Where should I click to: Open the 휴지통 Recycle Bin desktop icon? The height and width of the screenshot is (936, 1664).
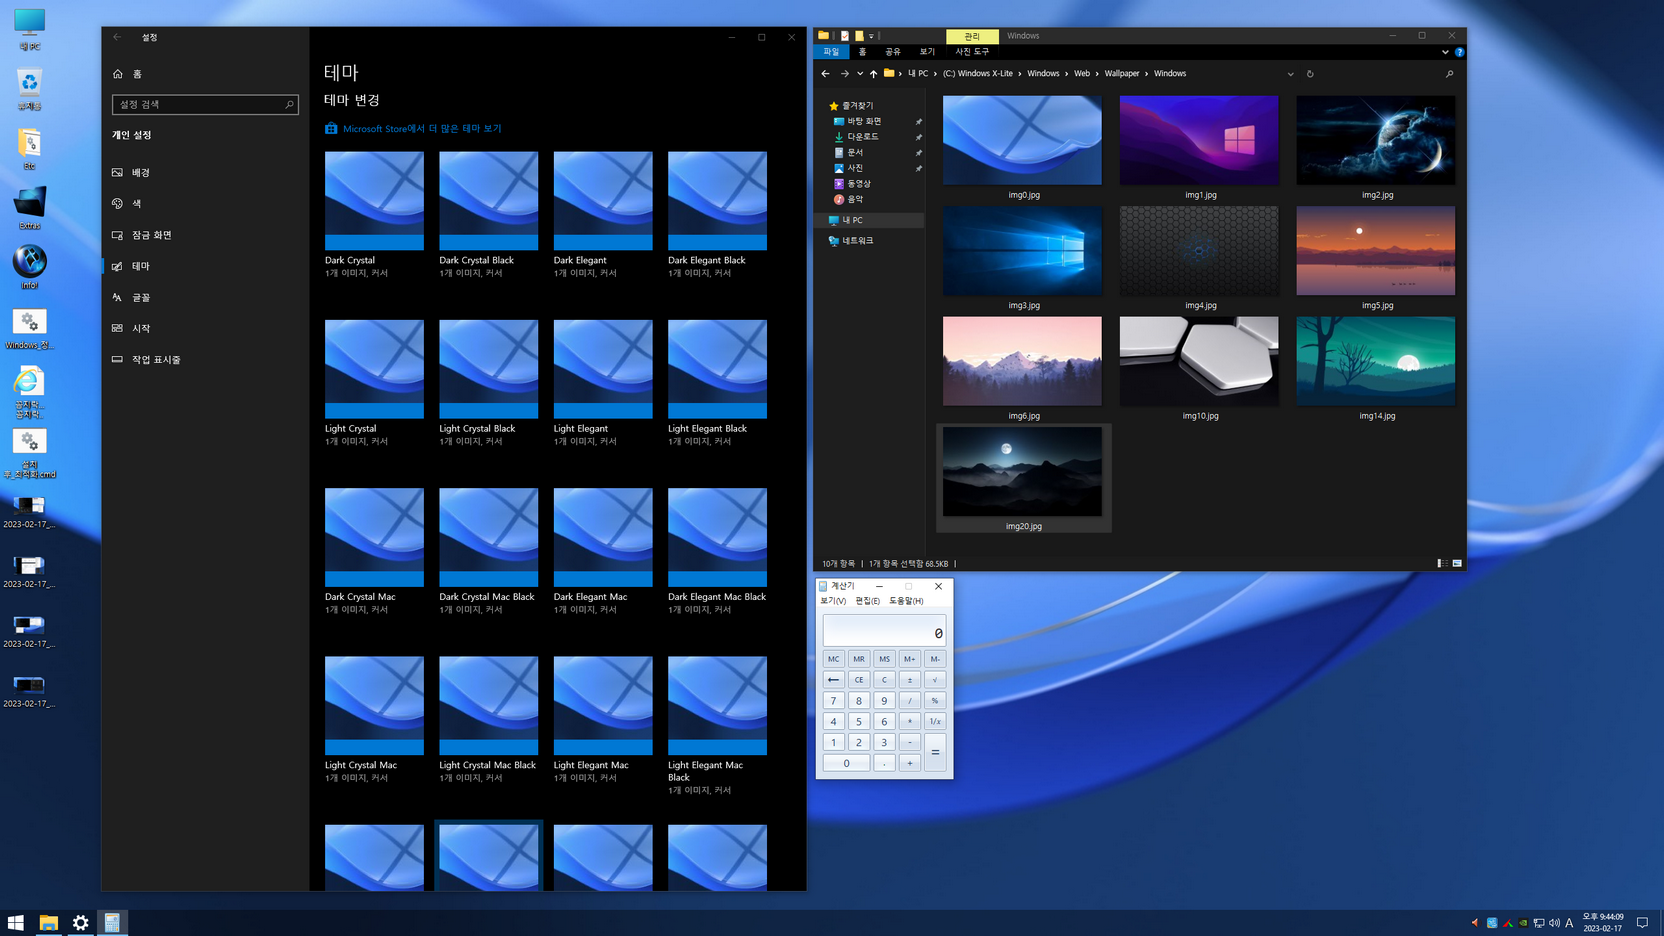pos(29,90)
